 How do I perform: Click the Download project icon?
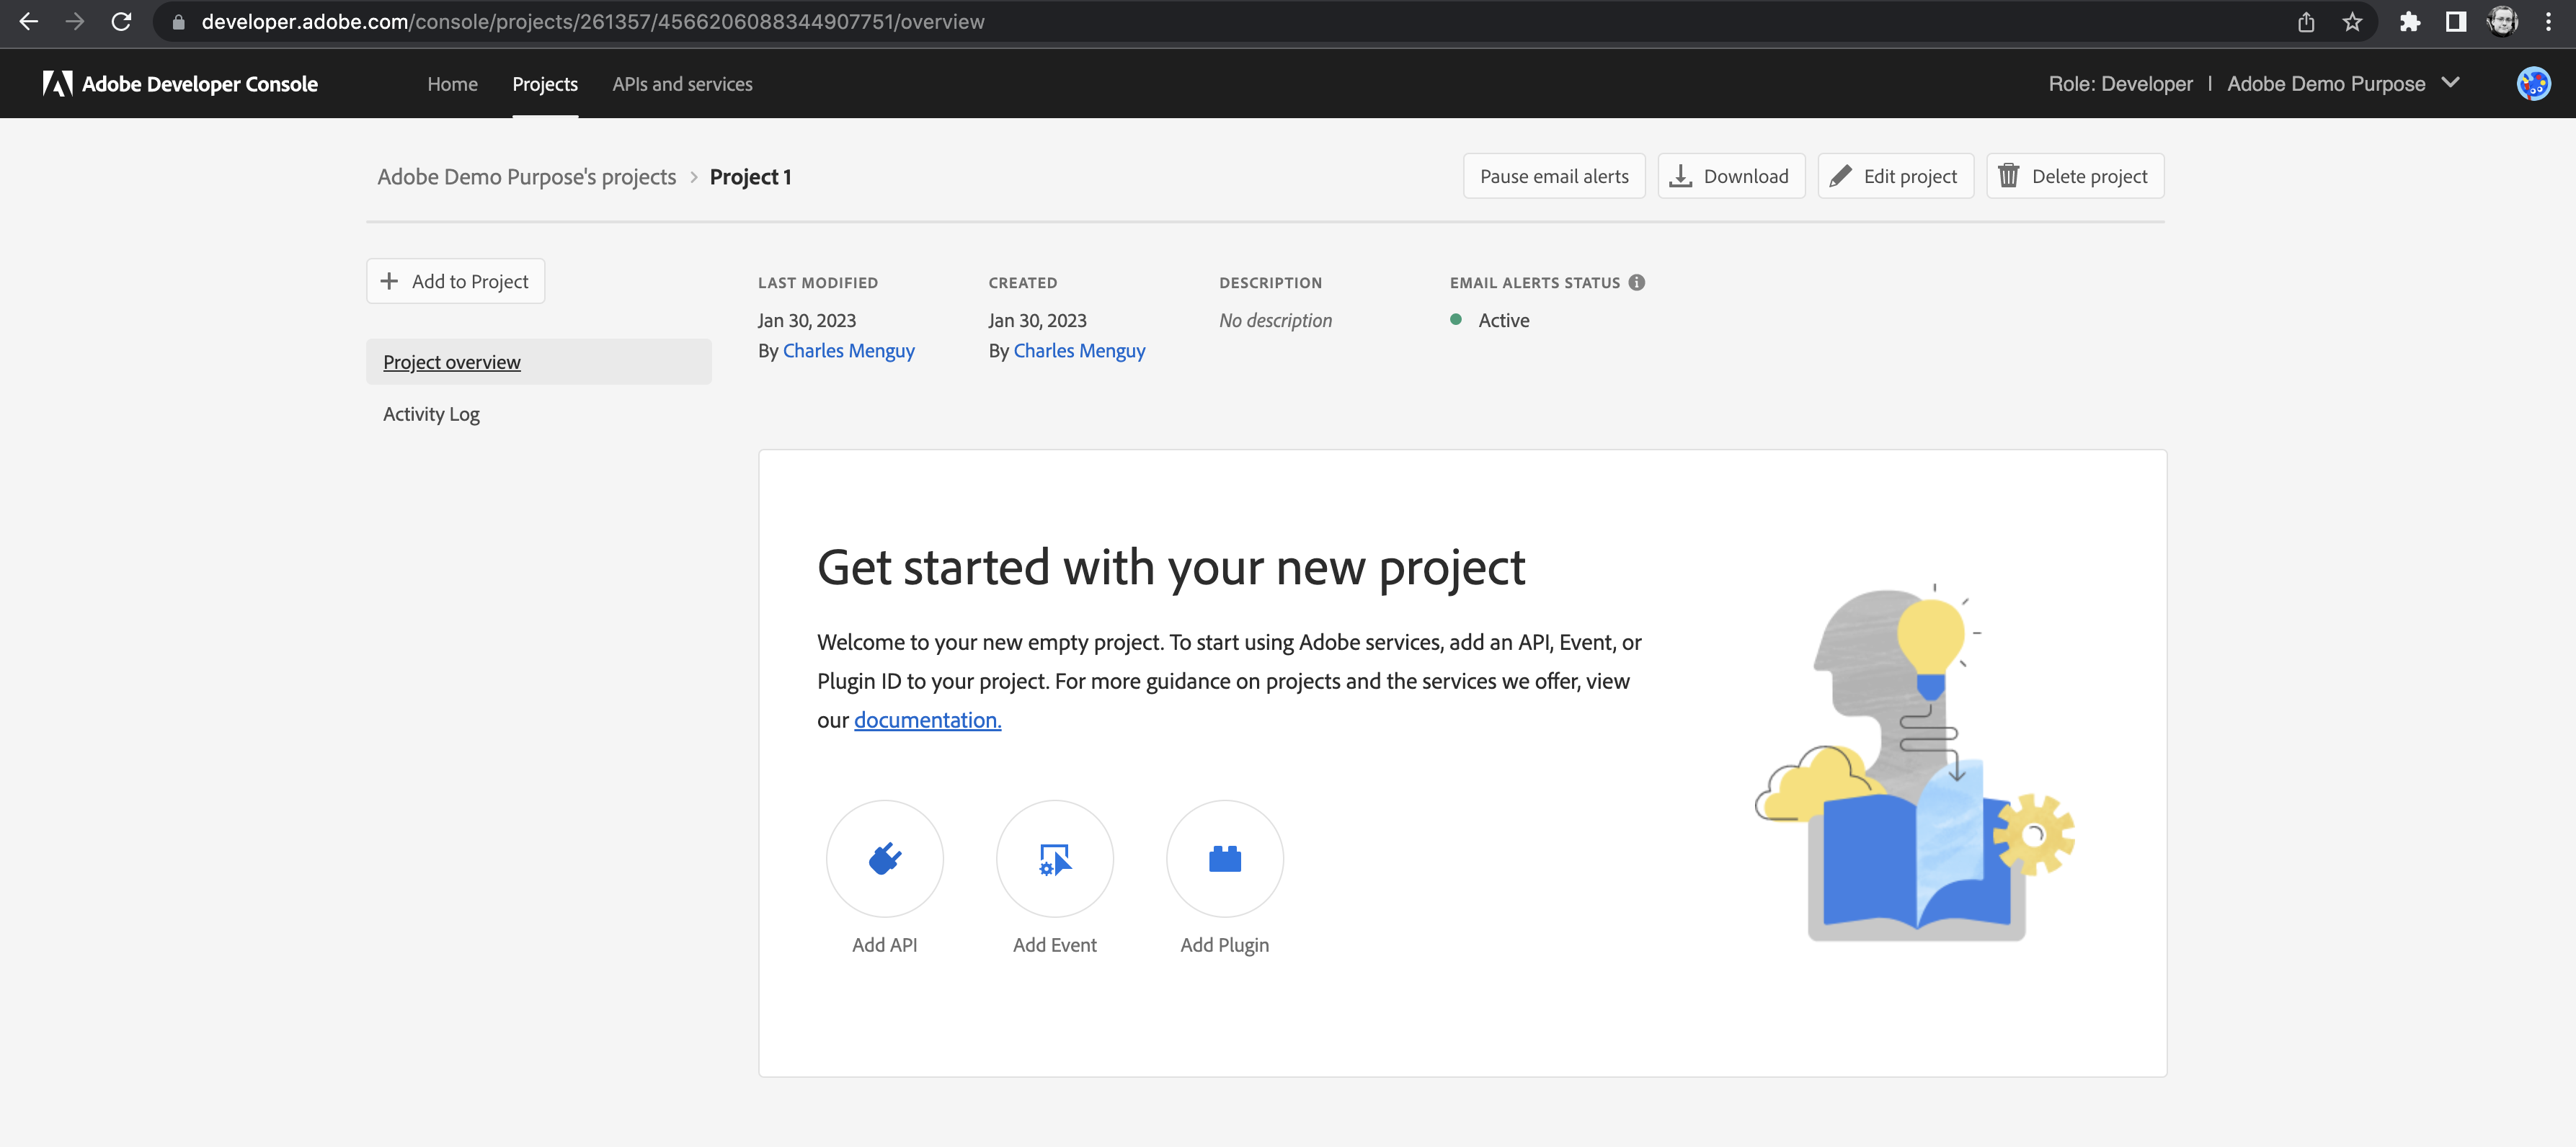1679,176
